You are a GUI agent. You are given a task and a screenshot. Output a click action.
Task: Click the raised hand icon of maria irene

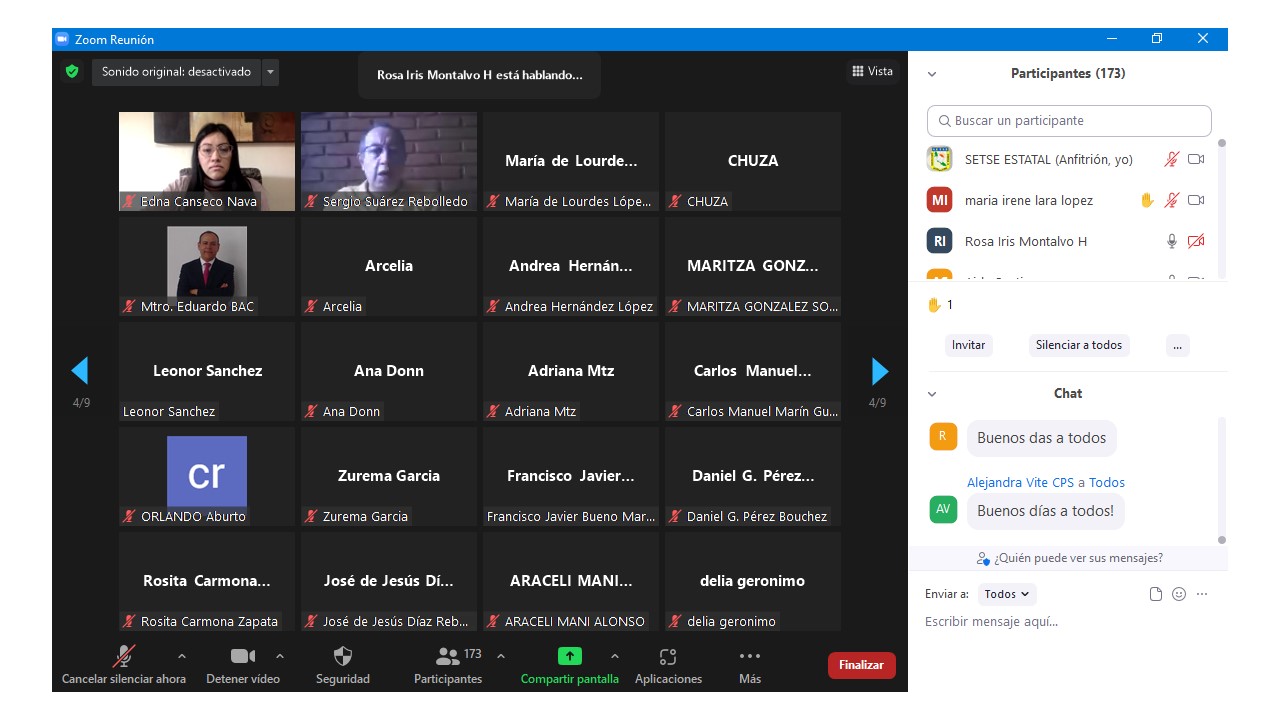pos(1147,200)
